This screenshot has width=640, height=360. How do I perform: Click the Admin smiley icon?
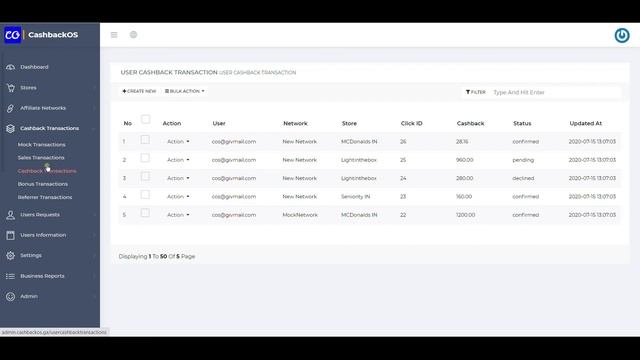click(11, 297)
